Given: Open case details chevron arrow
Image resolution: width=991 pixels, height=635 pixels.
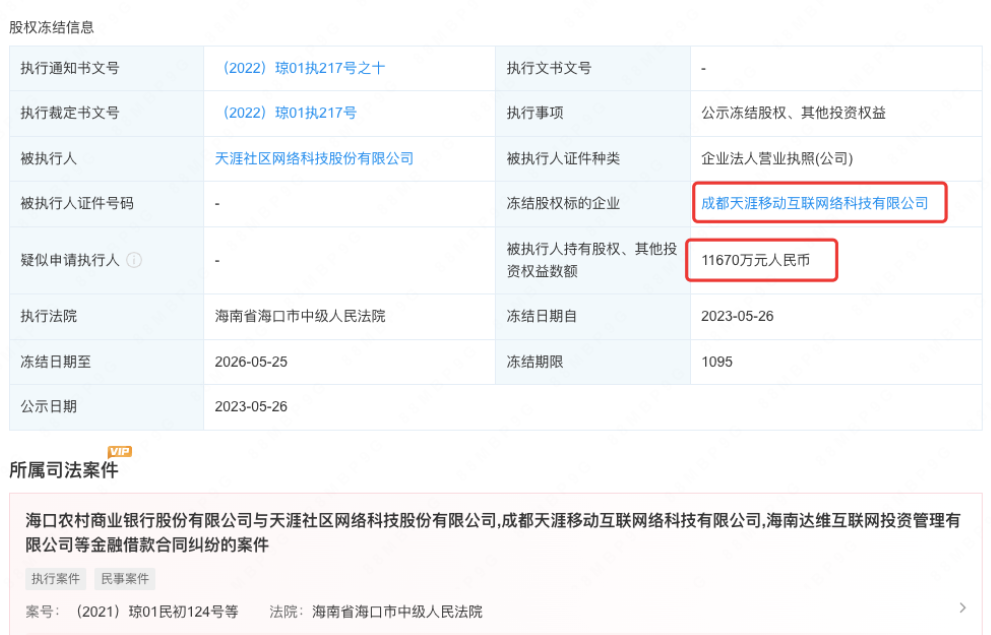Looking at the screenshot, I should [x=963, y=608].
